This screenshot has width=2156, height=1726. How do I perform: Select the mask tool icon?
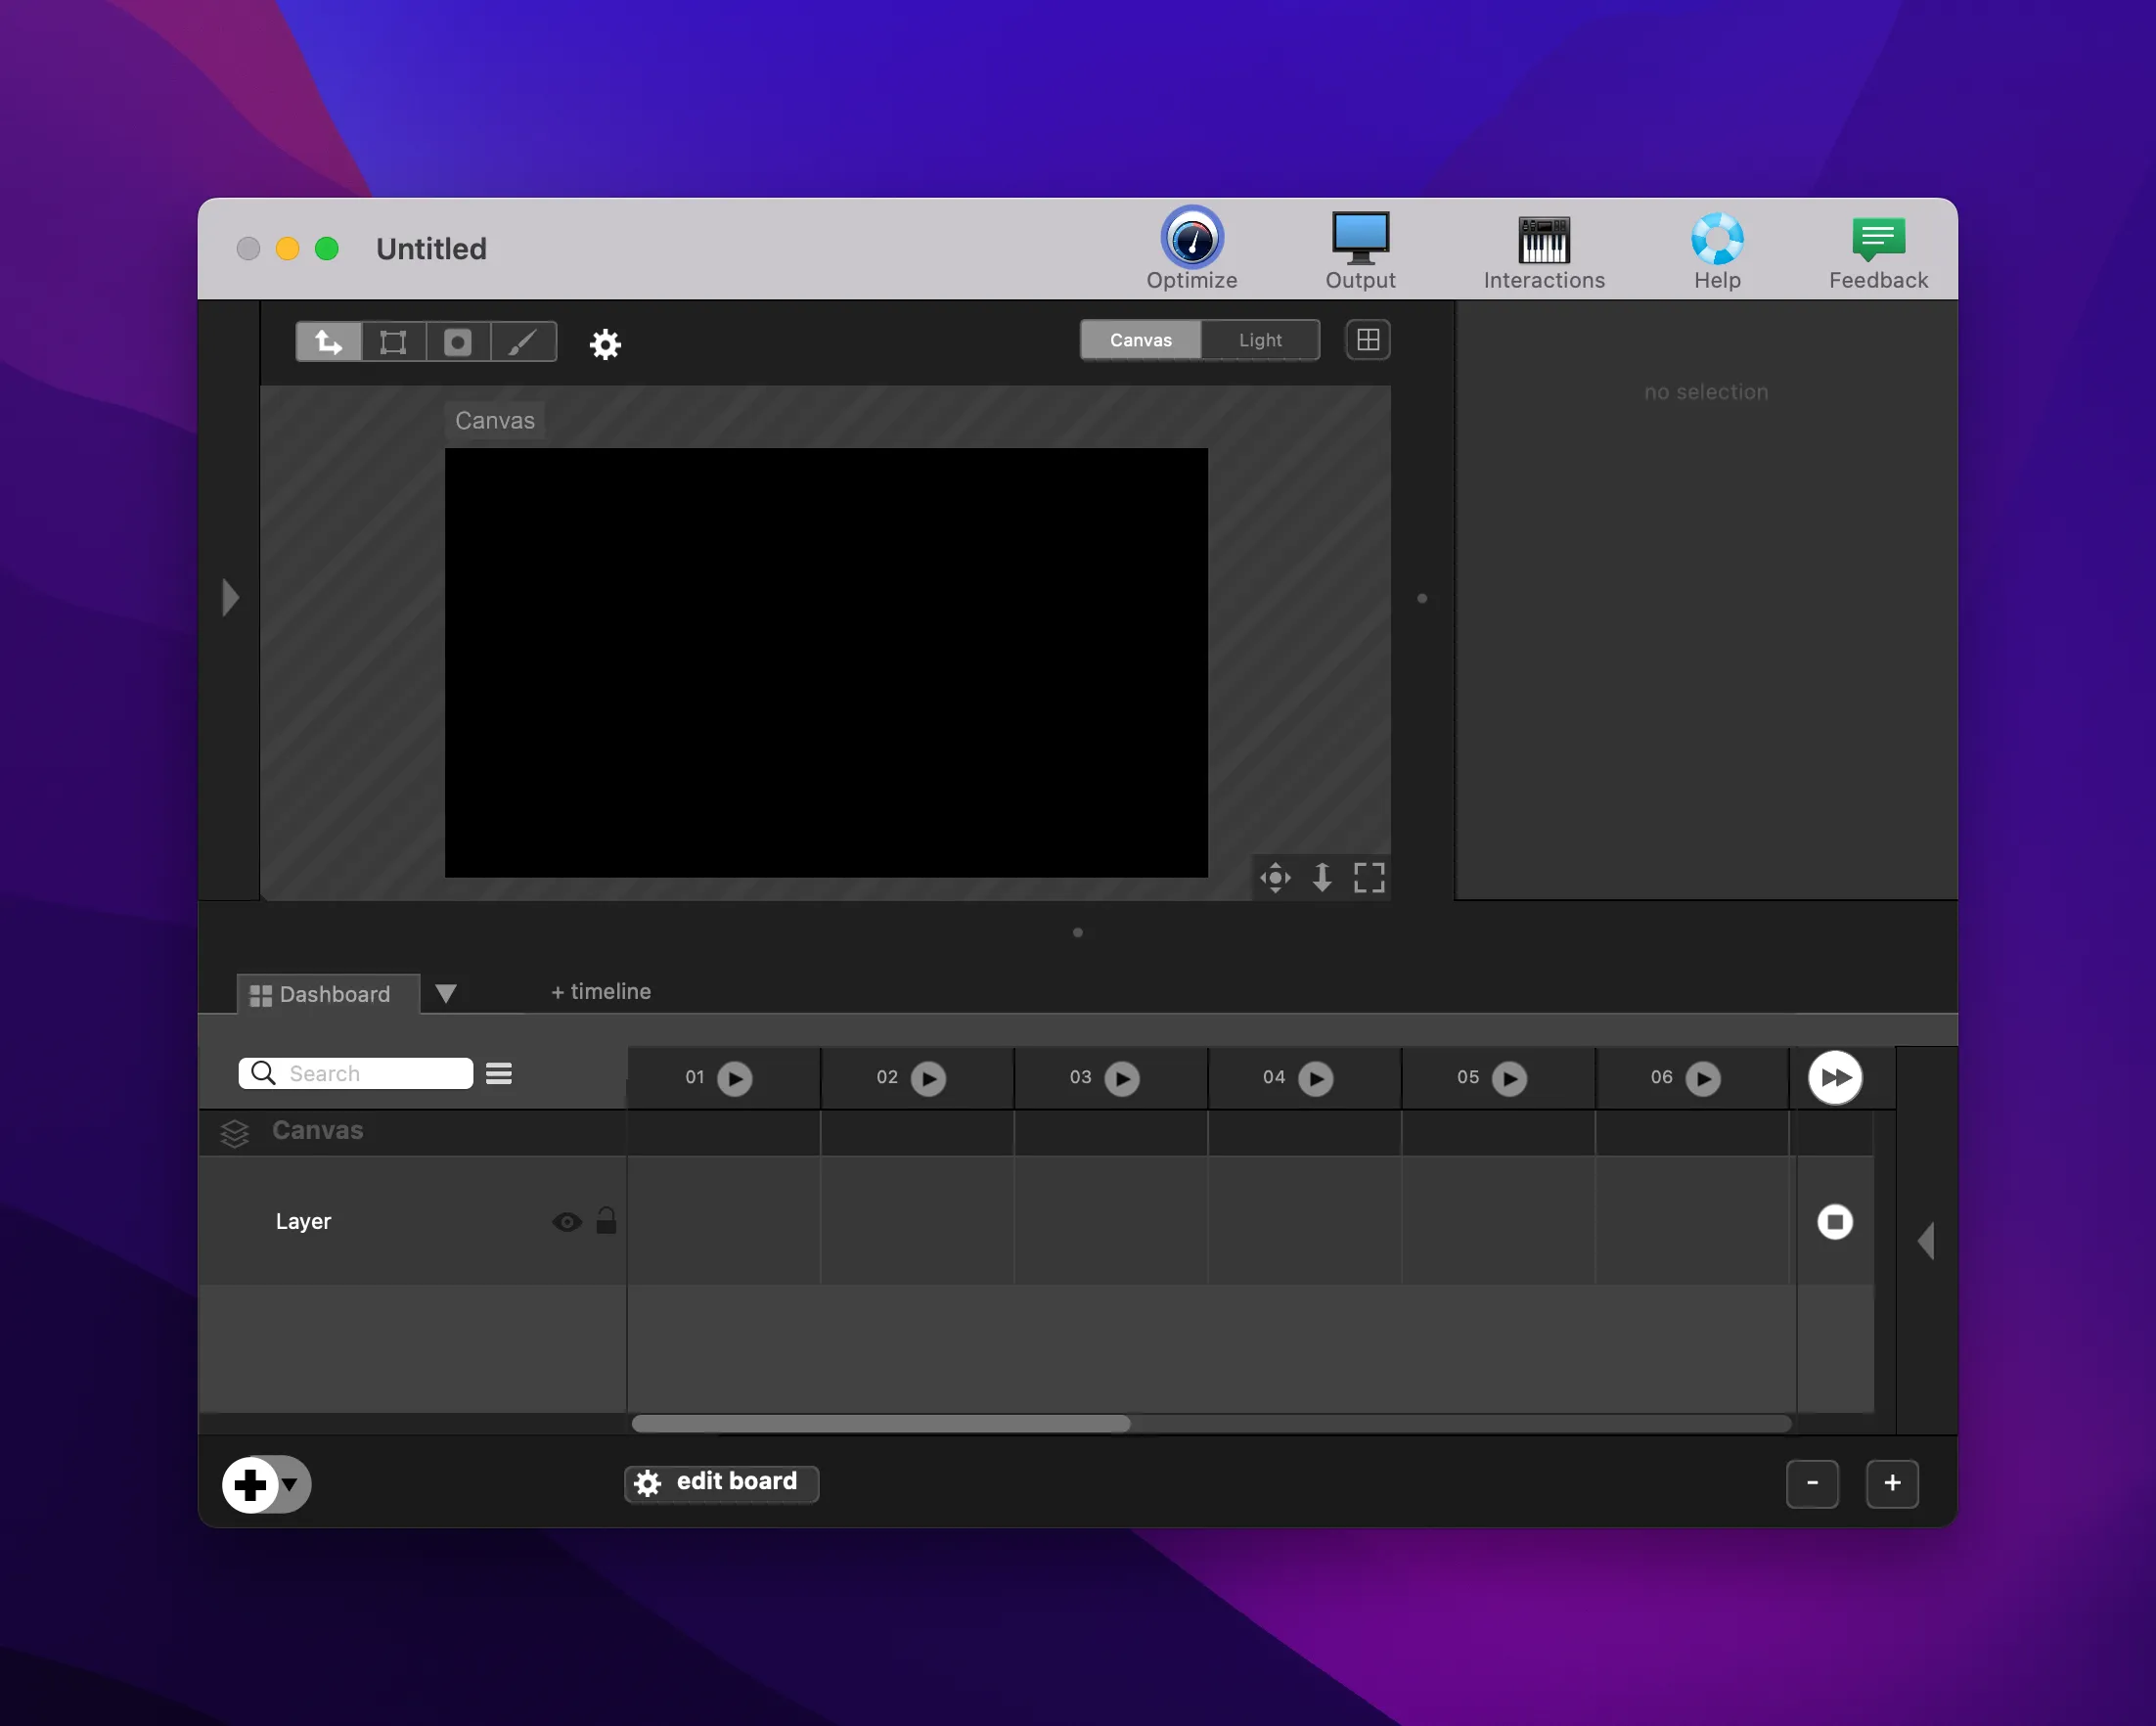click(x=457, y=343)
